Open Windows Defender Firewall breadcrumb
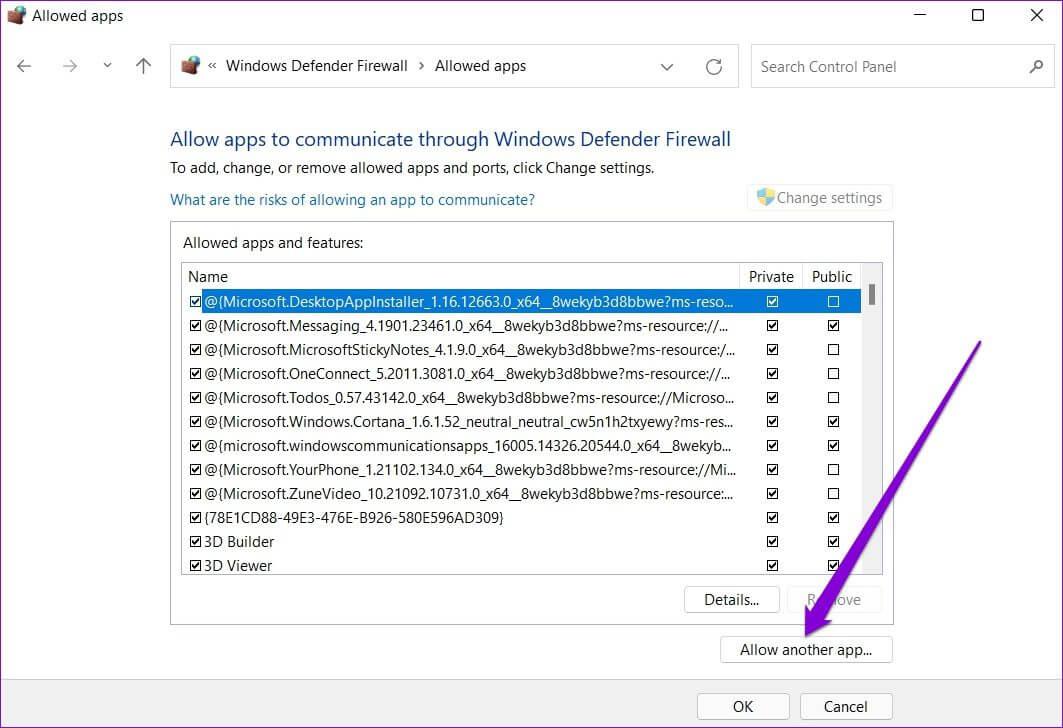This screenshot has width=1063, height=728. (317, 66)
